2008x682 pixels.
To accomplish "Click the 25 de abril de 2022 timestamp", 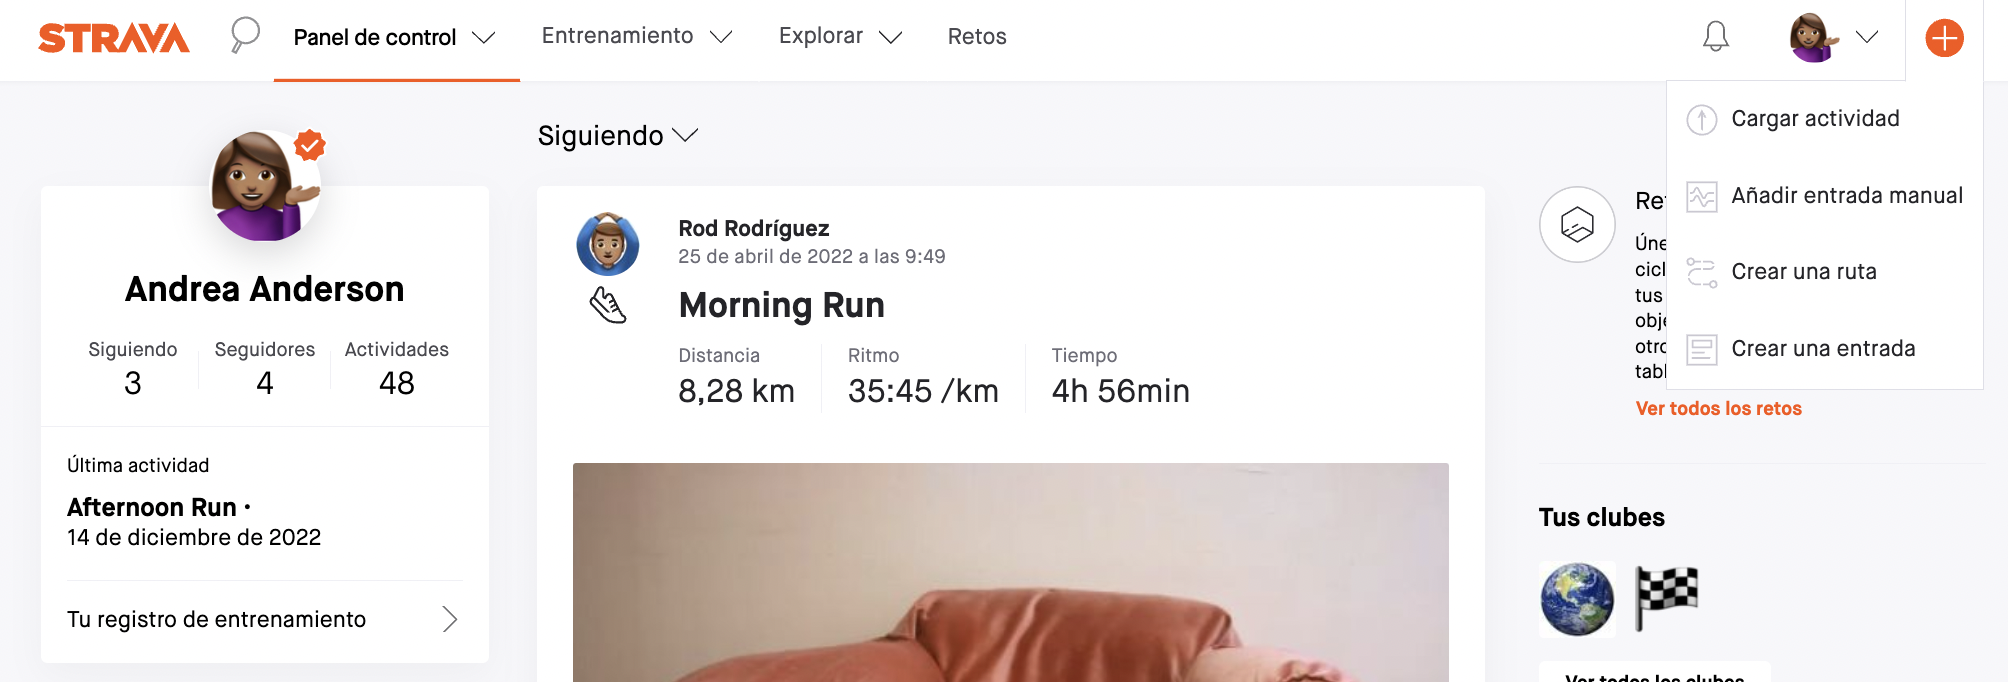I will click(812, 257).
